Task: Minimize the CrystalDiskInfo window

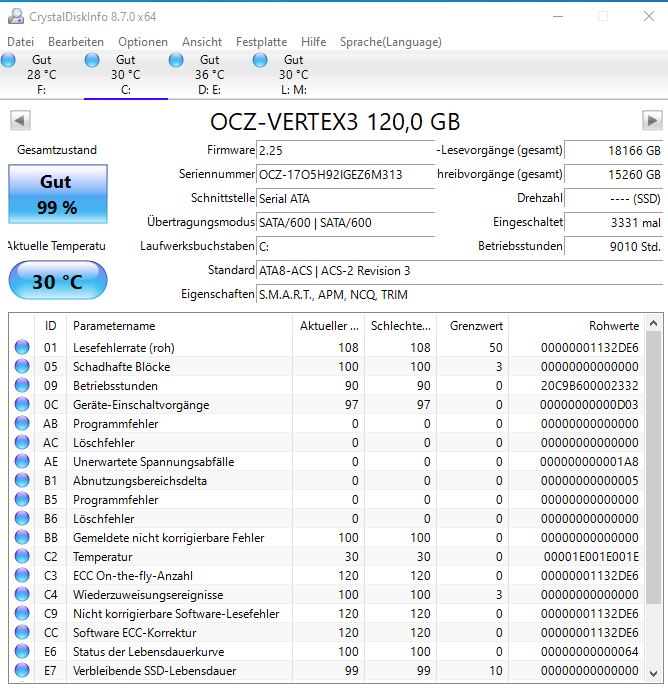Action: coord(558,17)
